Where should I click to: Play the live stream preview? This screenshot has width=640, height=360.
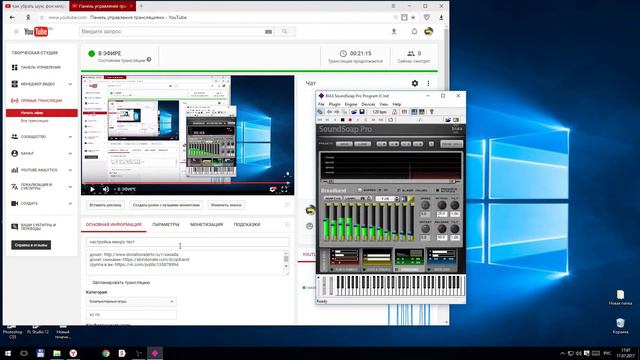pos(92,189)
